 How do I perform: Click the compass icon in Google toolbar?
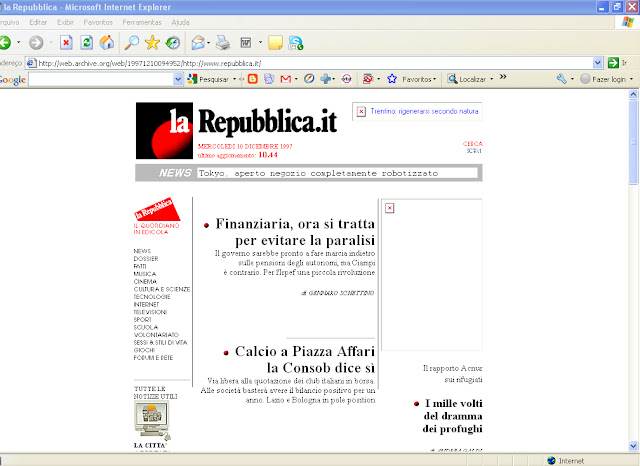(309, 79)
